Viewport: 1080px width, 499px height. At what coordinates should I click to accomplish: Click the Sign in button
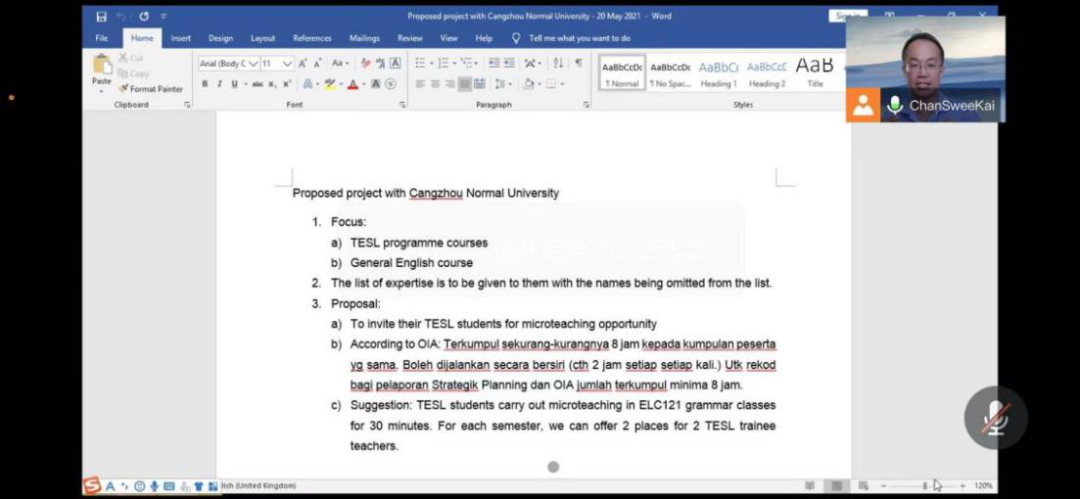pos(847,16)
